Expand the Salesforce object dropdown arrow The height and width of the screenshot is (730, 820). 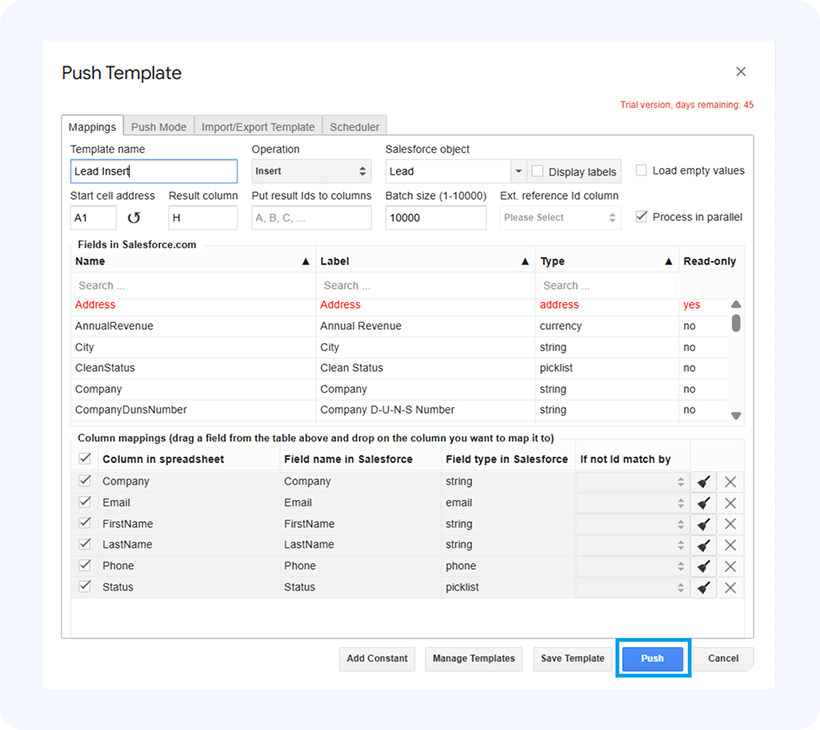click(517, 171)
